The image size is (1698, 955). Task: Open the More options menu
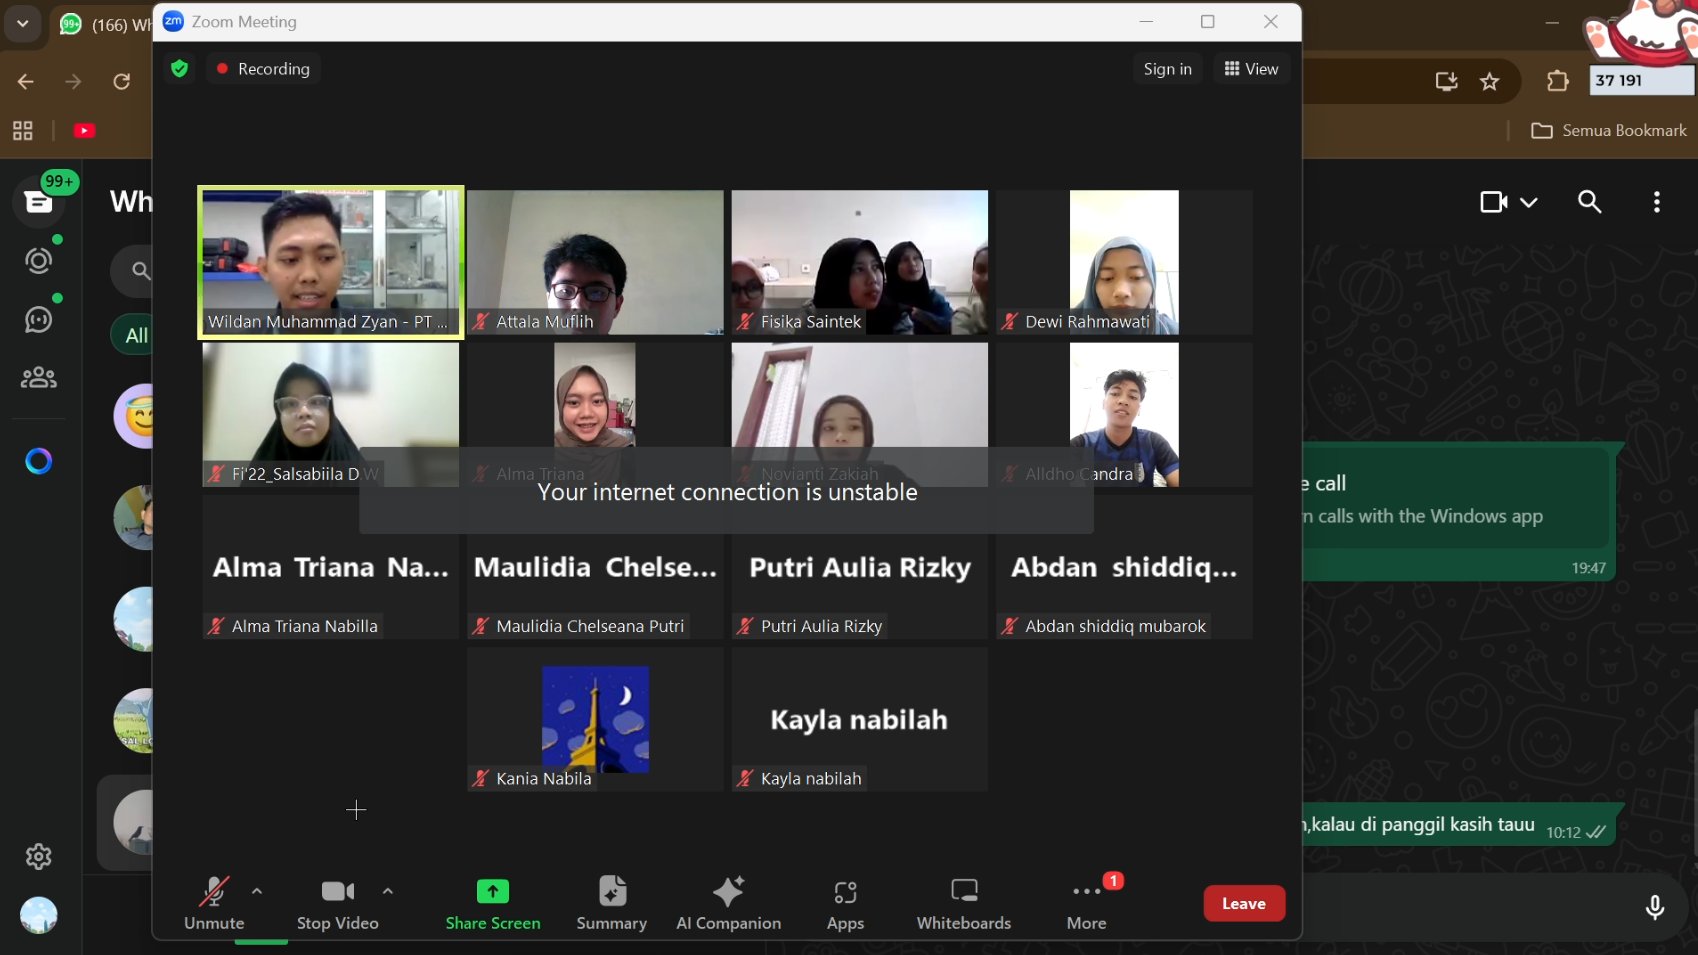(1086, 903)
